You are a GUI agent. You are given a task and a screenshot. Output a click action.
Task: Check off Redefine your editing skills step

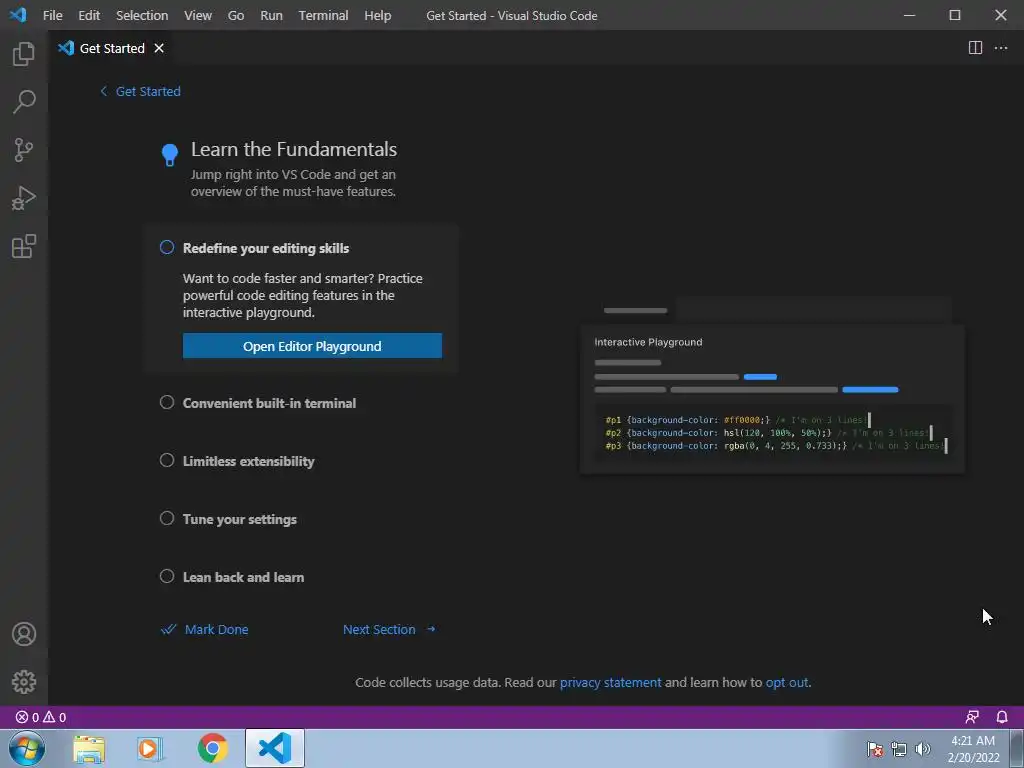point(167,248)
